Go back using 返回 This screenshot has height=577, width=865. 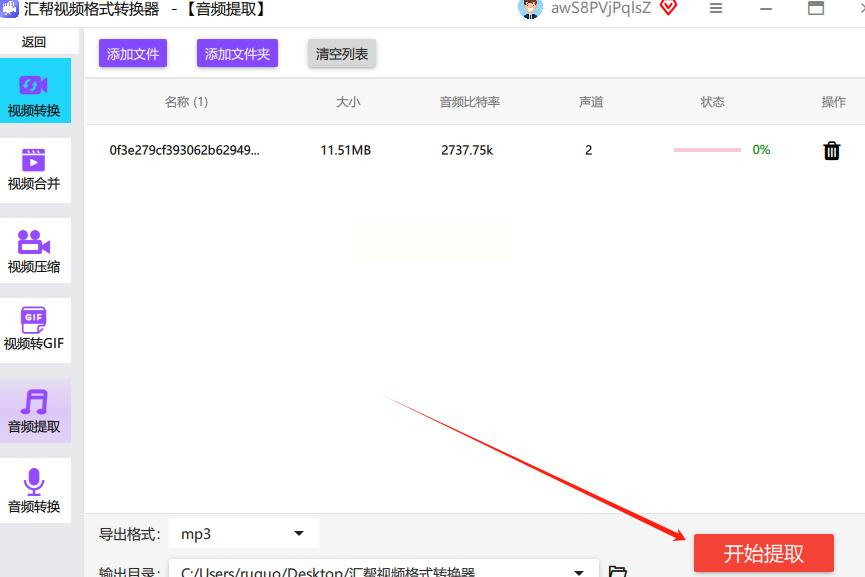pos(34,42)
